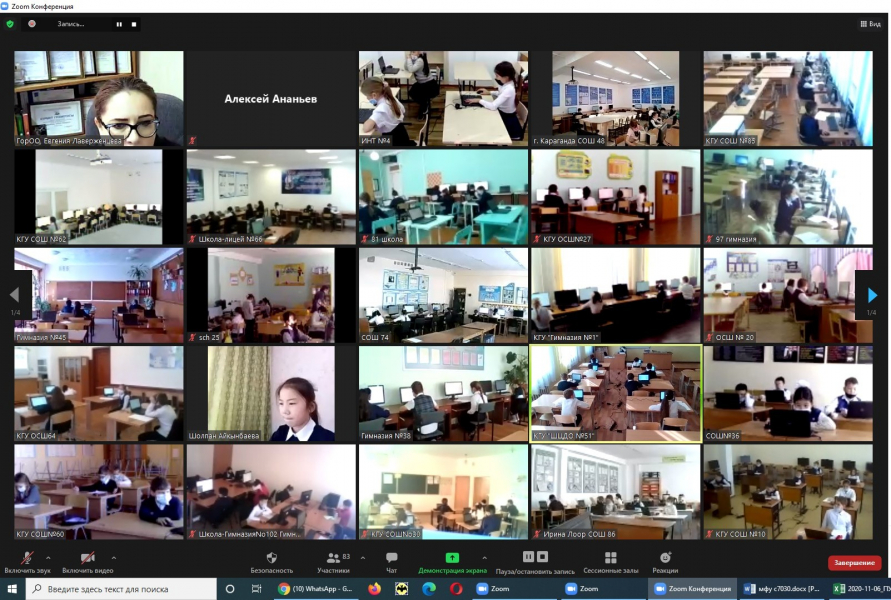Open Сессионные залы breakout rooms
The width and height of the screenshot is (891, 600).
tap(616, 562)
